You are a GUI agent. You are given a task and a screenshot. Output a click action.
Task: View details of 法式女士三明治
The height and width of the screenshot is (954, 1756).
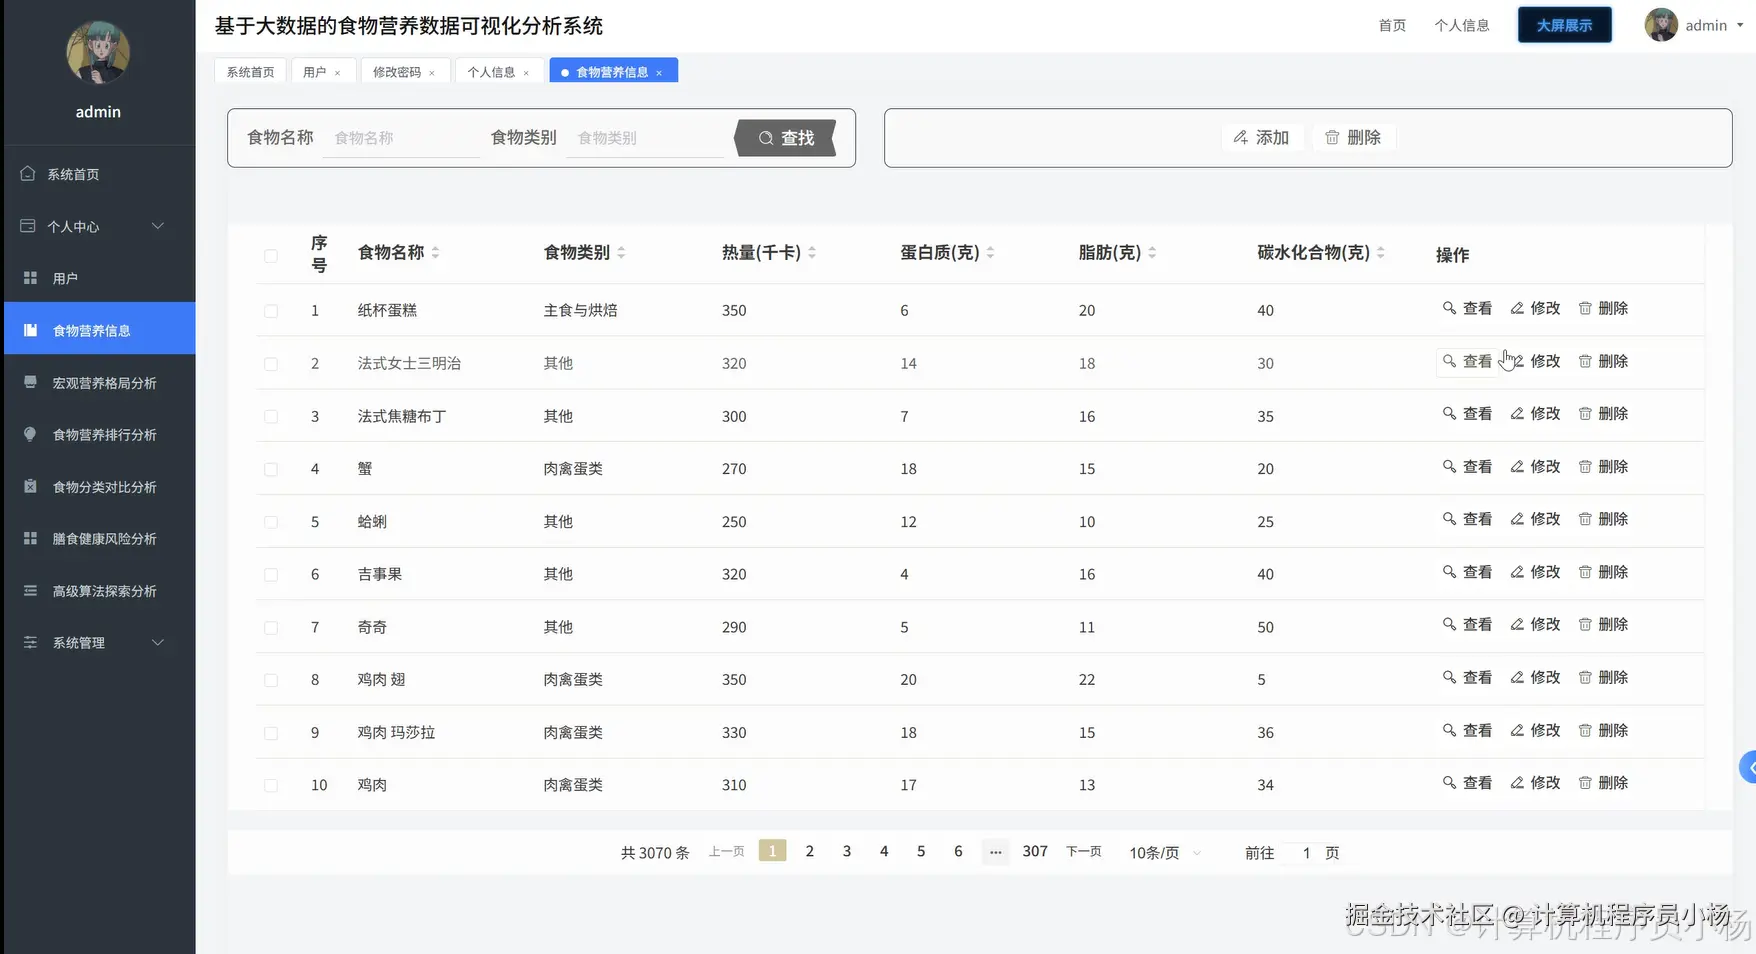(x=1467, y=361)
